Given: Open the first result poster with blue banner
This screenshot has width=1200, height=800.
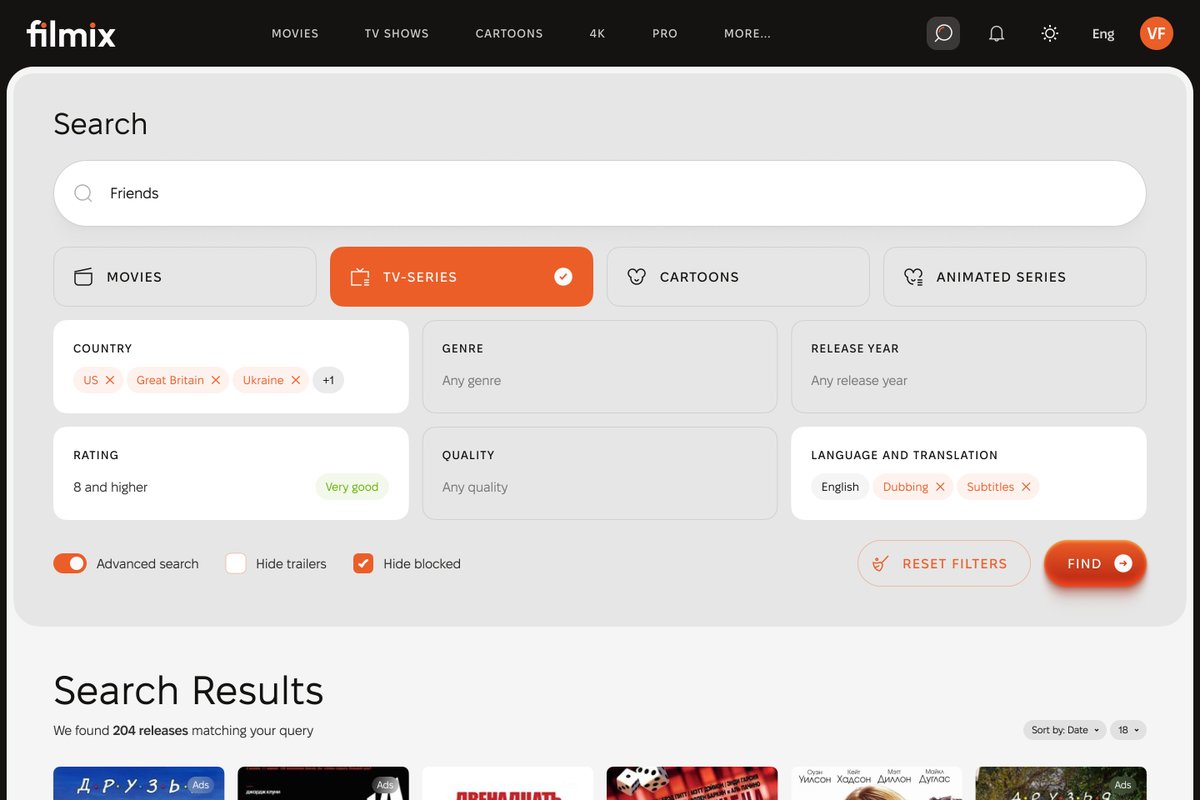Looking at the screenshot, I should tap(139, 783).
